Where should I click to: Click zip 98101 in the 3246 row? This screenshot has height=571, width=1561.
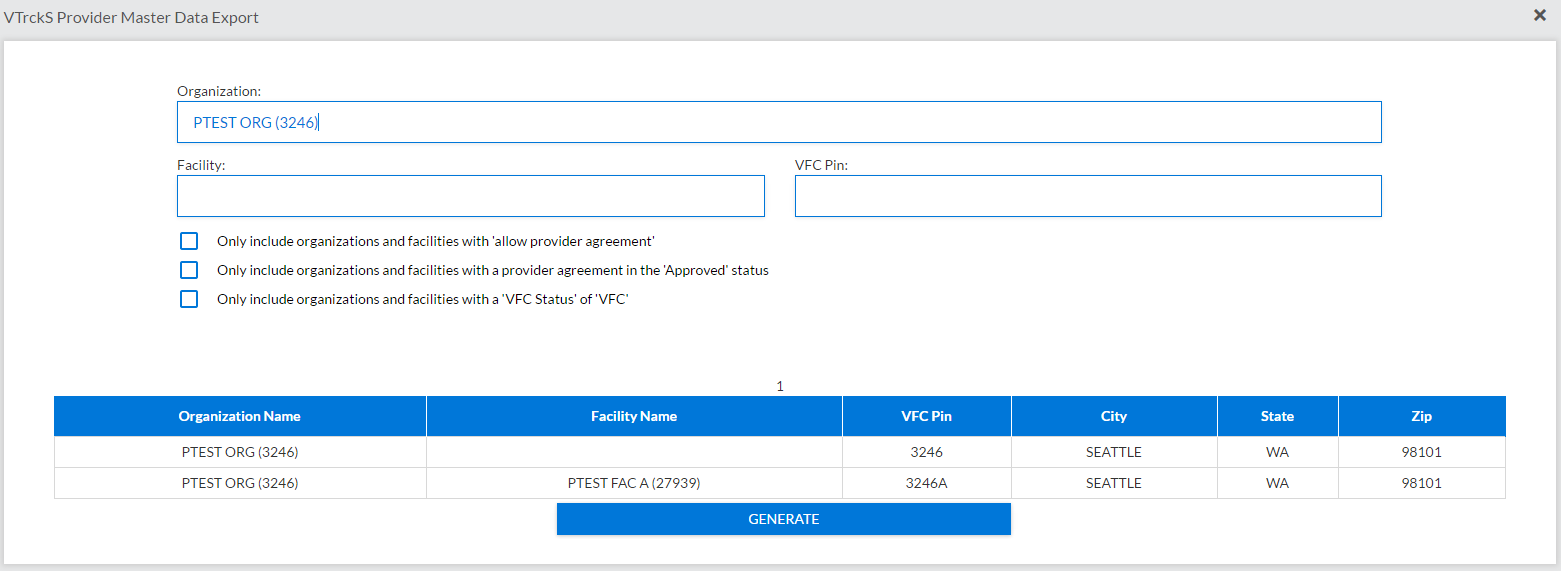[1422, 452]
